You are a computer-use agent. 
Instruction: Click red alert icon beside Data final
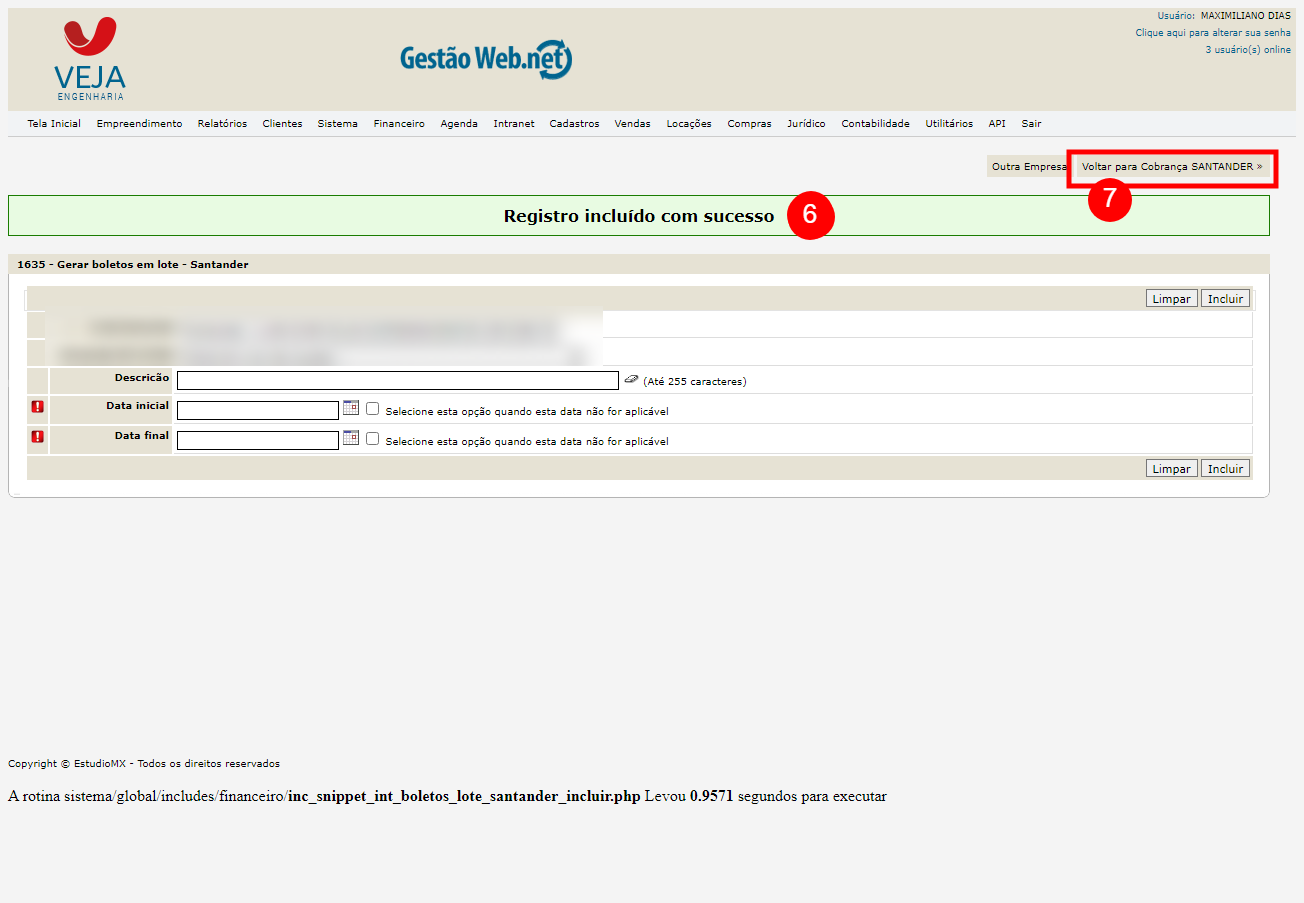tap(38, 437)
